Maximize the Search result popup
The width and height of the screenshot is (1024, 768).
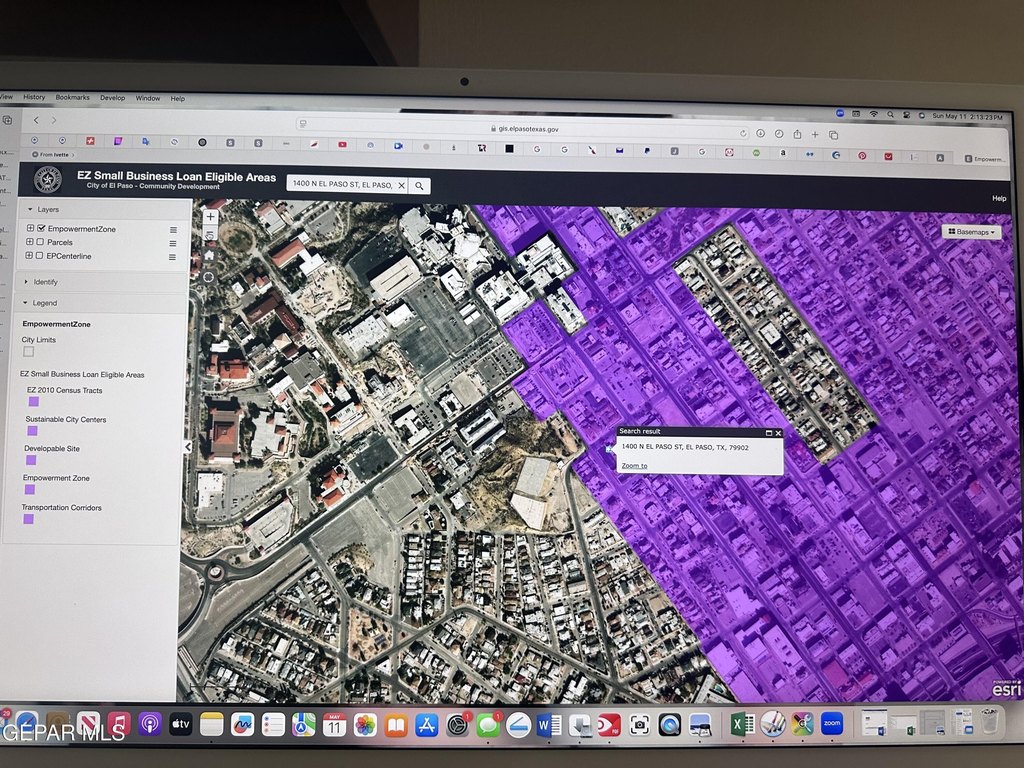(x=769, y=432)
